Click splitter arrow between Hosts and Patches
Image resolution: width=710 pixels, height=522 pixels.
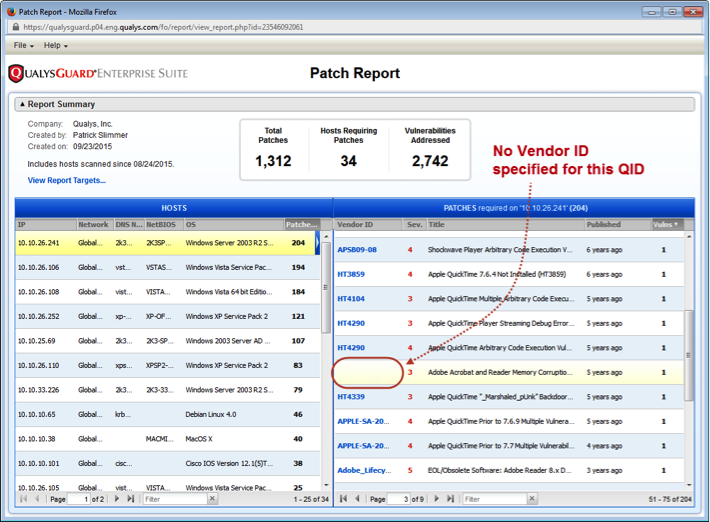click(x=317, y=243)
